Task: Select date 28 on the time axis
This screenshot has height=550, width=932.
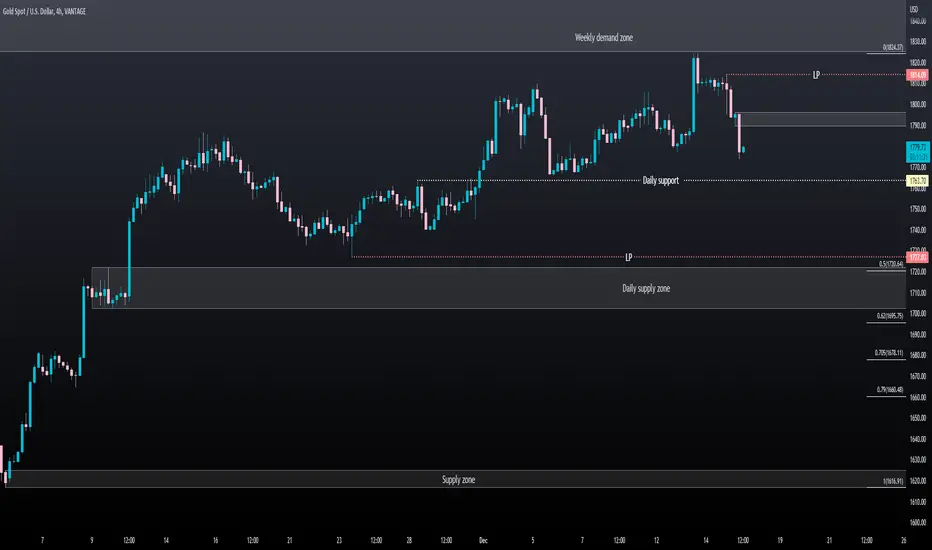Action: click(x=409, y=540)
